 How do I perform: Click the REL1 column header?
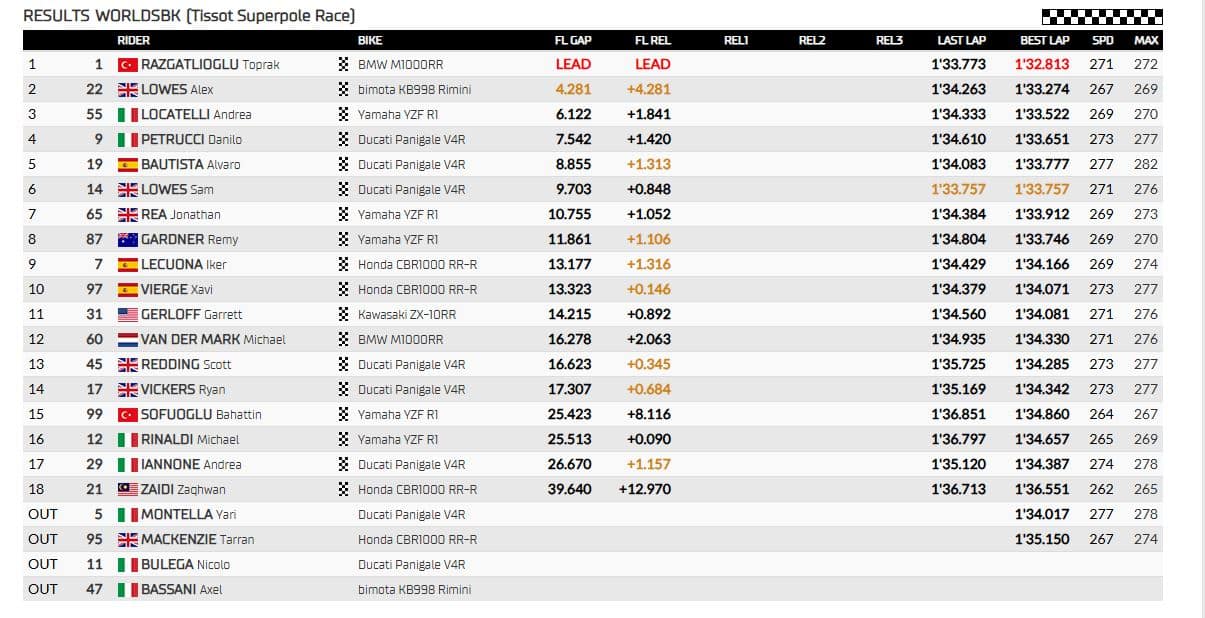[x=736, y=40]
